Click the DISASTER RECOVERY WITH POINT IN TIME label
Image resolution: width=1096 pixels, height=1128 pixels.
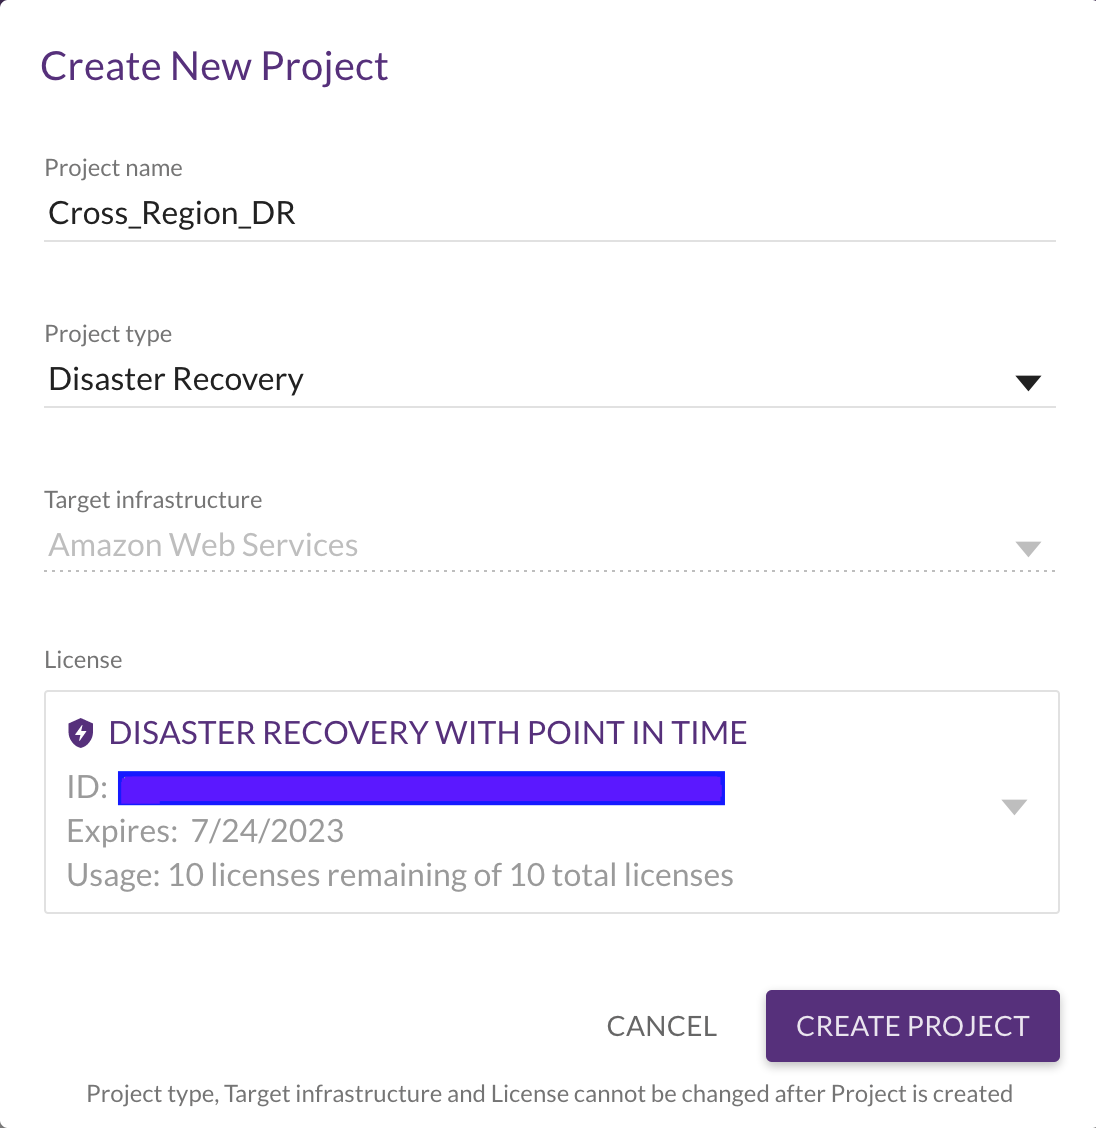point(428,732)
